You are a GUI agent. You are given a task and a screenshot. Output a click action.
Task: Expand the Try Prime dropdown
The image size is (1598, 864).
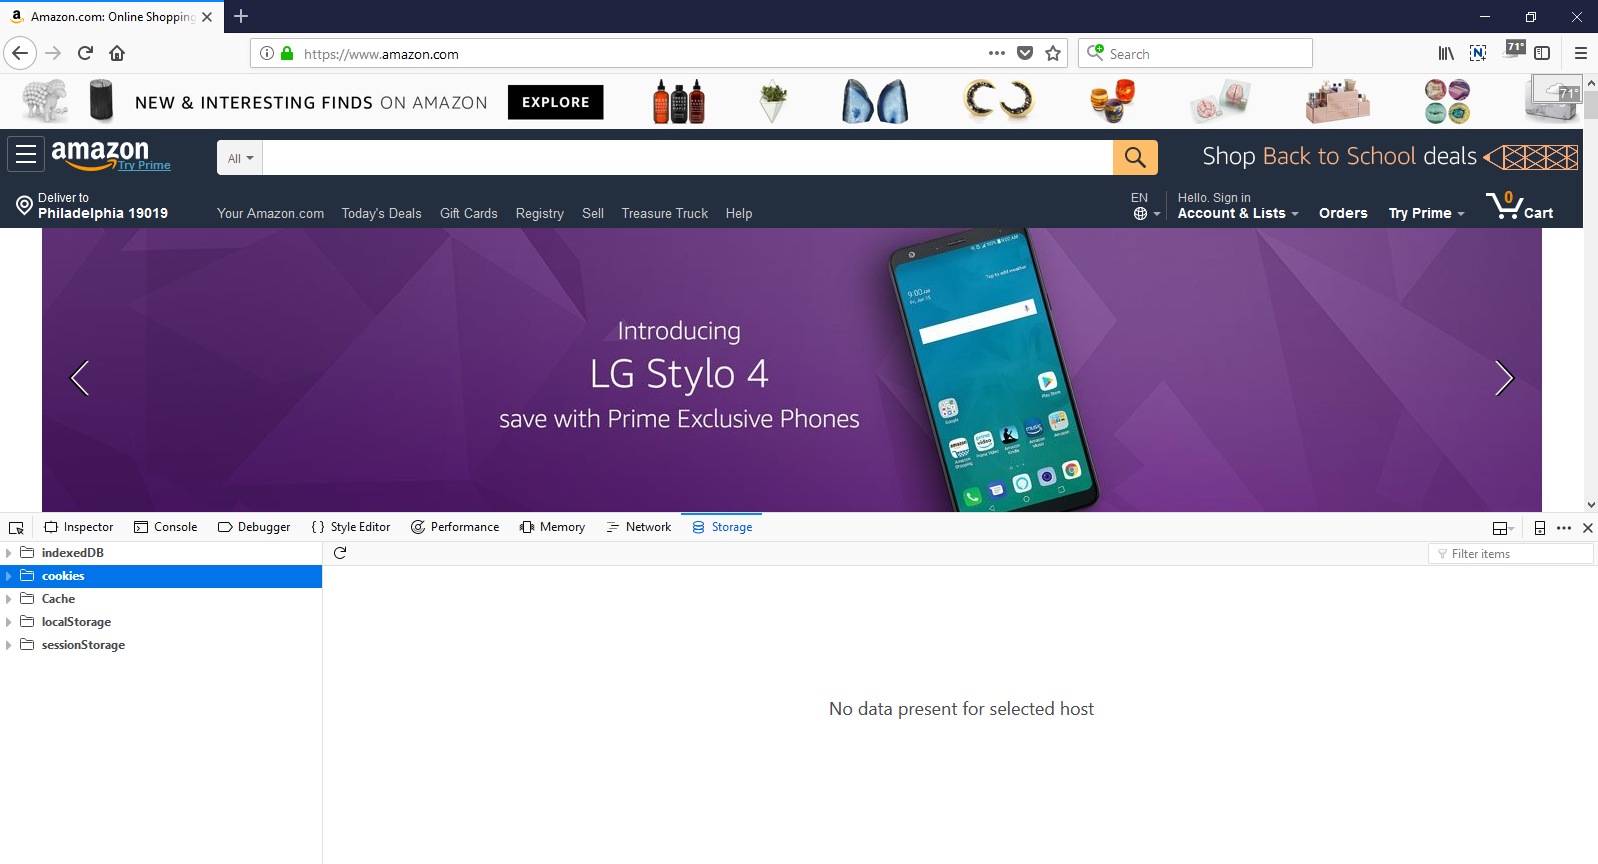click(x=1426, y=213)
